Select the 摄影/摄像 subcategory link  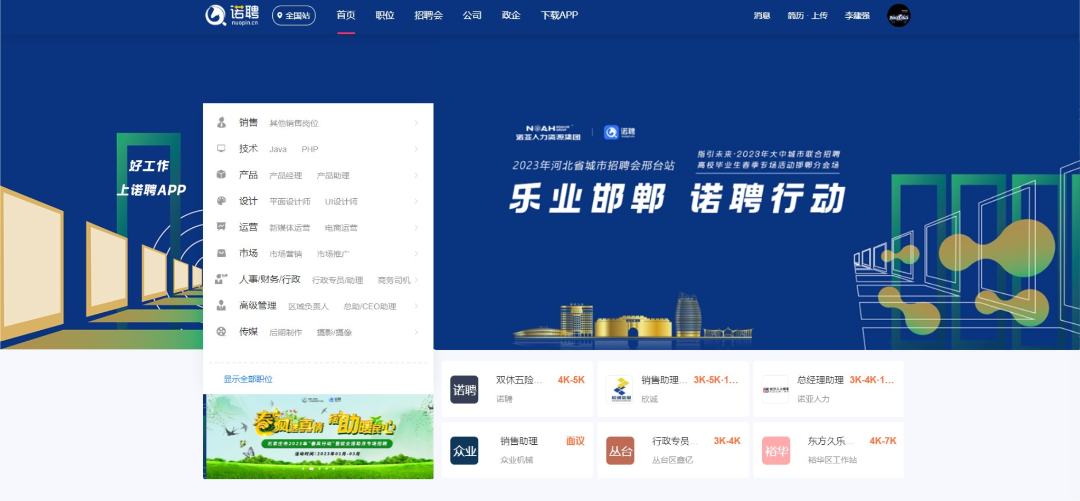[334, 333]
